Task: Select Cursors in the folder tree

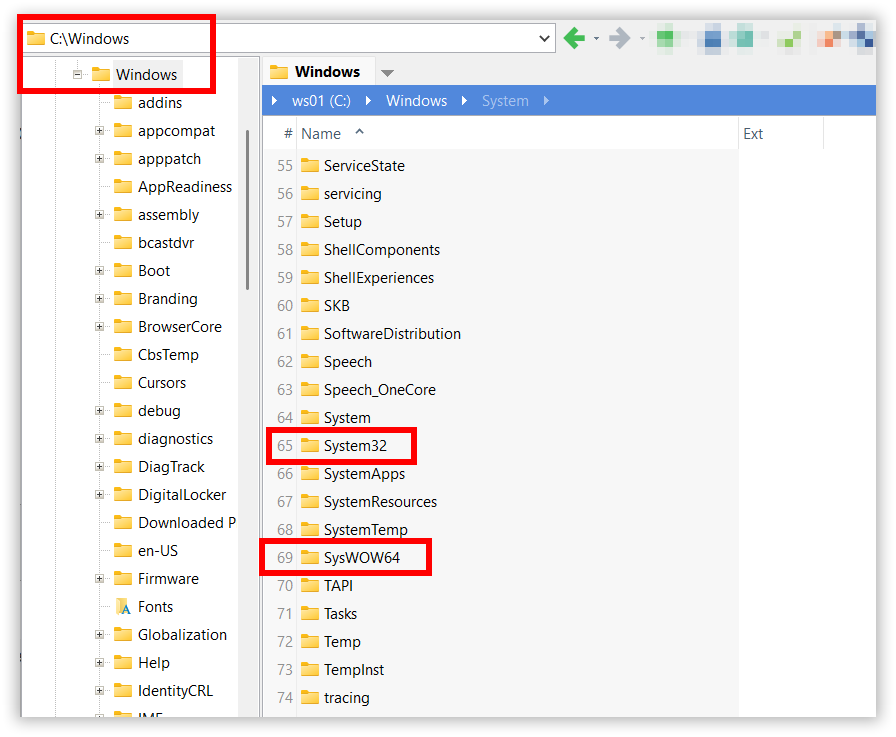Action: (x=162, y=383)
